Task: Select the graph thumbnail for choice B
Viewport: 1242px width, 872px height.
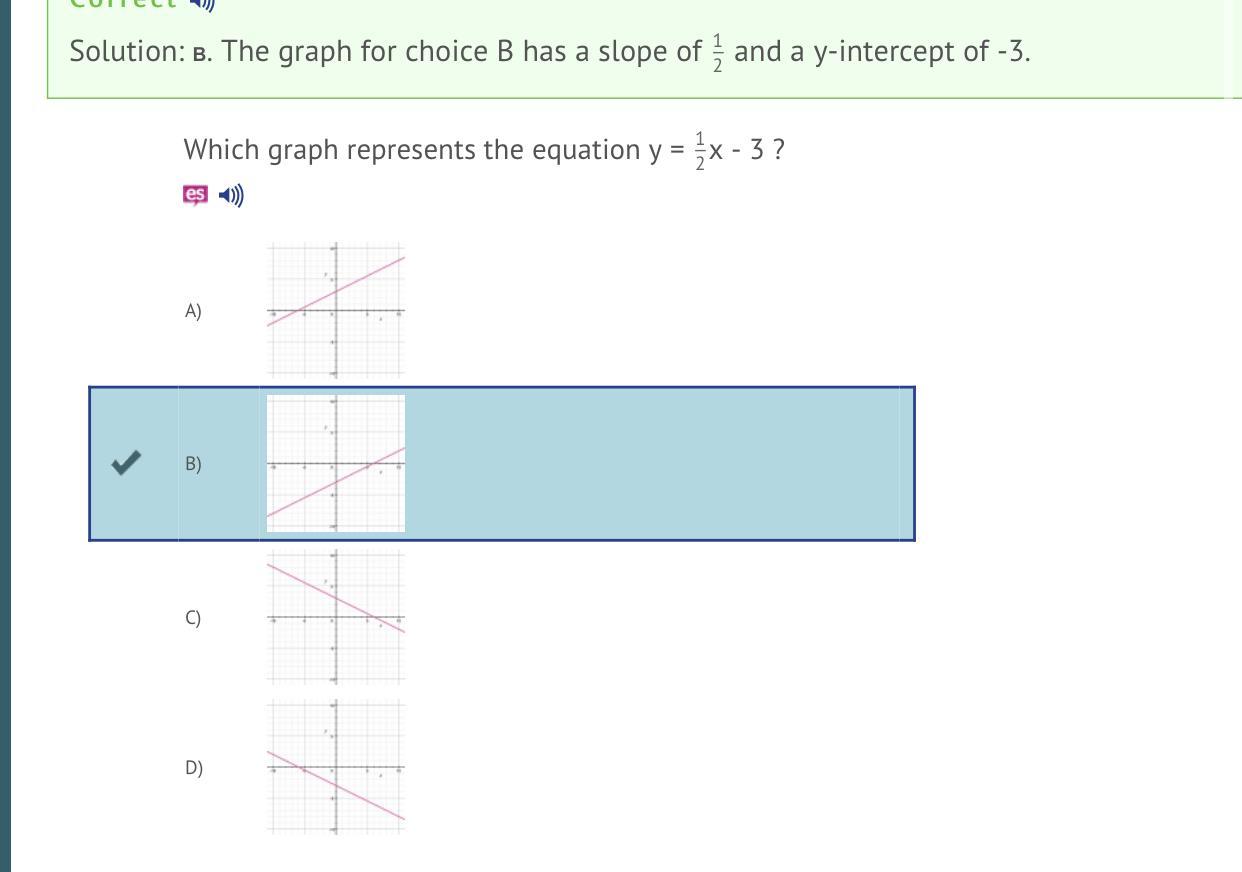Action: click(336, 463)
